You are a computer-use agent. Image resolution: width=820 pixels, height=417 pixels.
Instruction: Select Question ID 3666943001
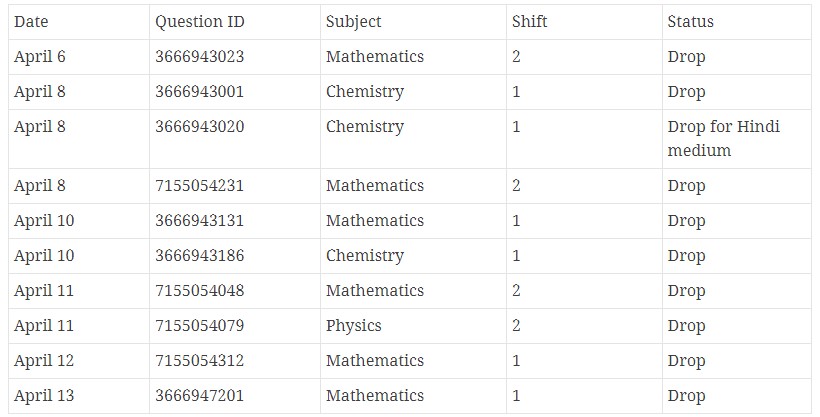coord(199,92)
